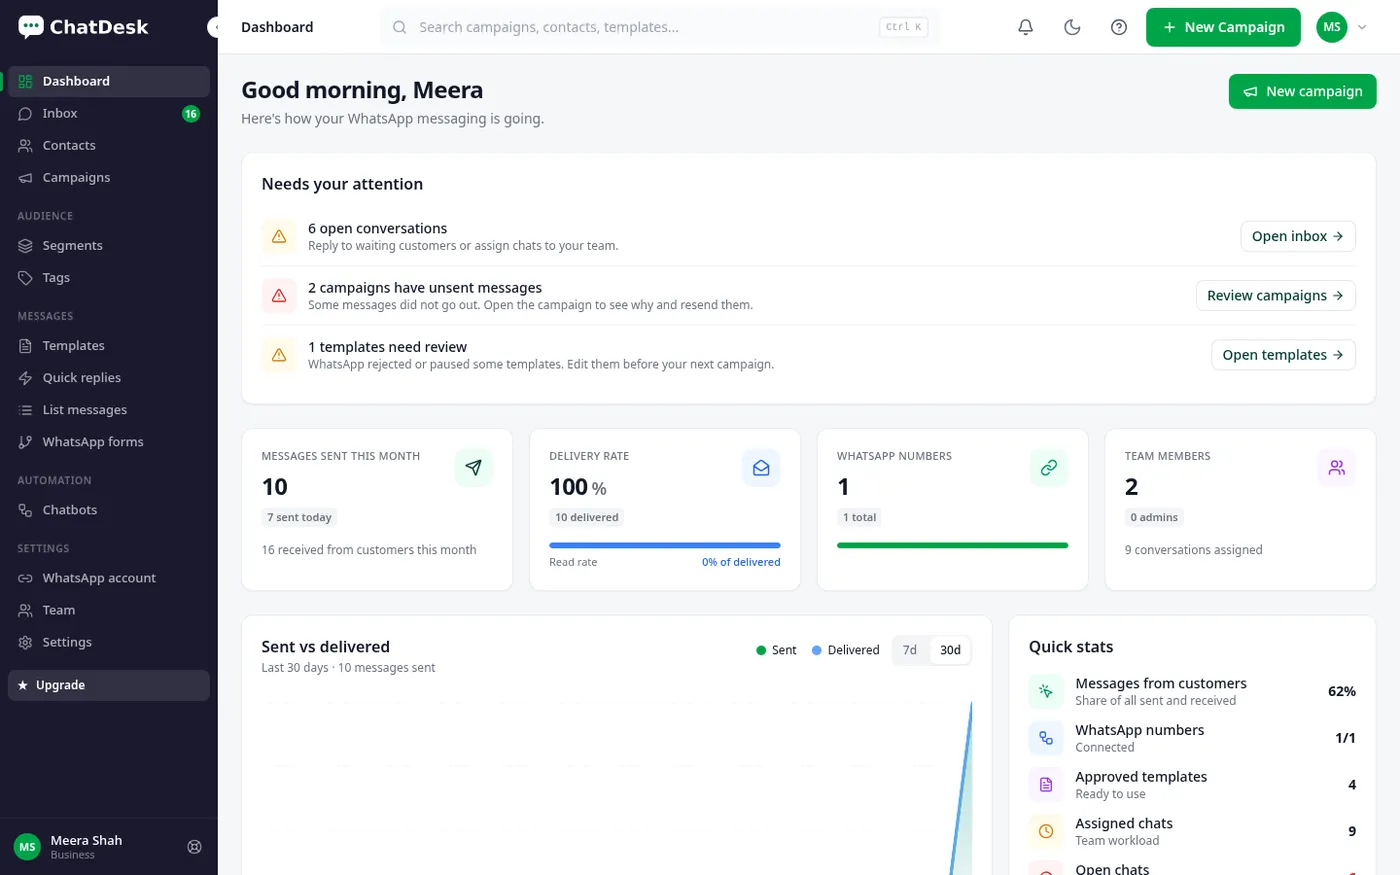Switch chart to 30d range

[950, 650]
